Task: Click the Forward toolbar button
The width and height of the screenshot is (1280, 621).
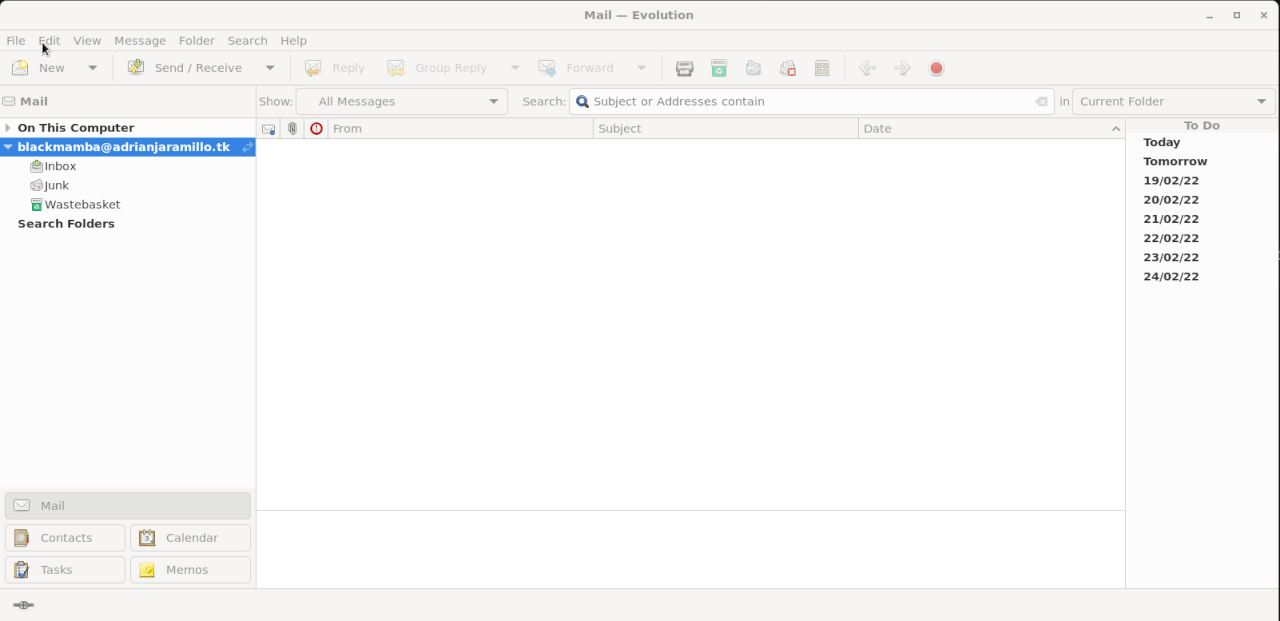Action: click(x=577, y=68)
